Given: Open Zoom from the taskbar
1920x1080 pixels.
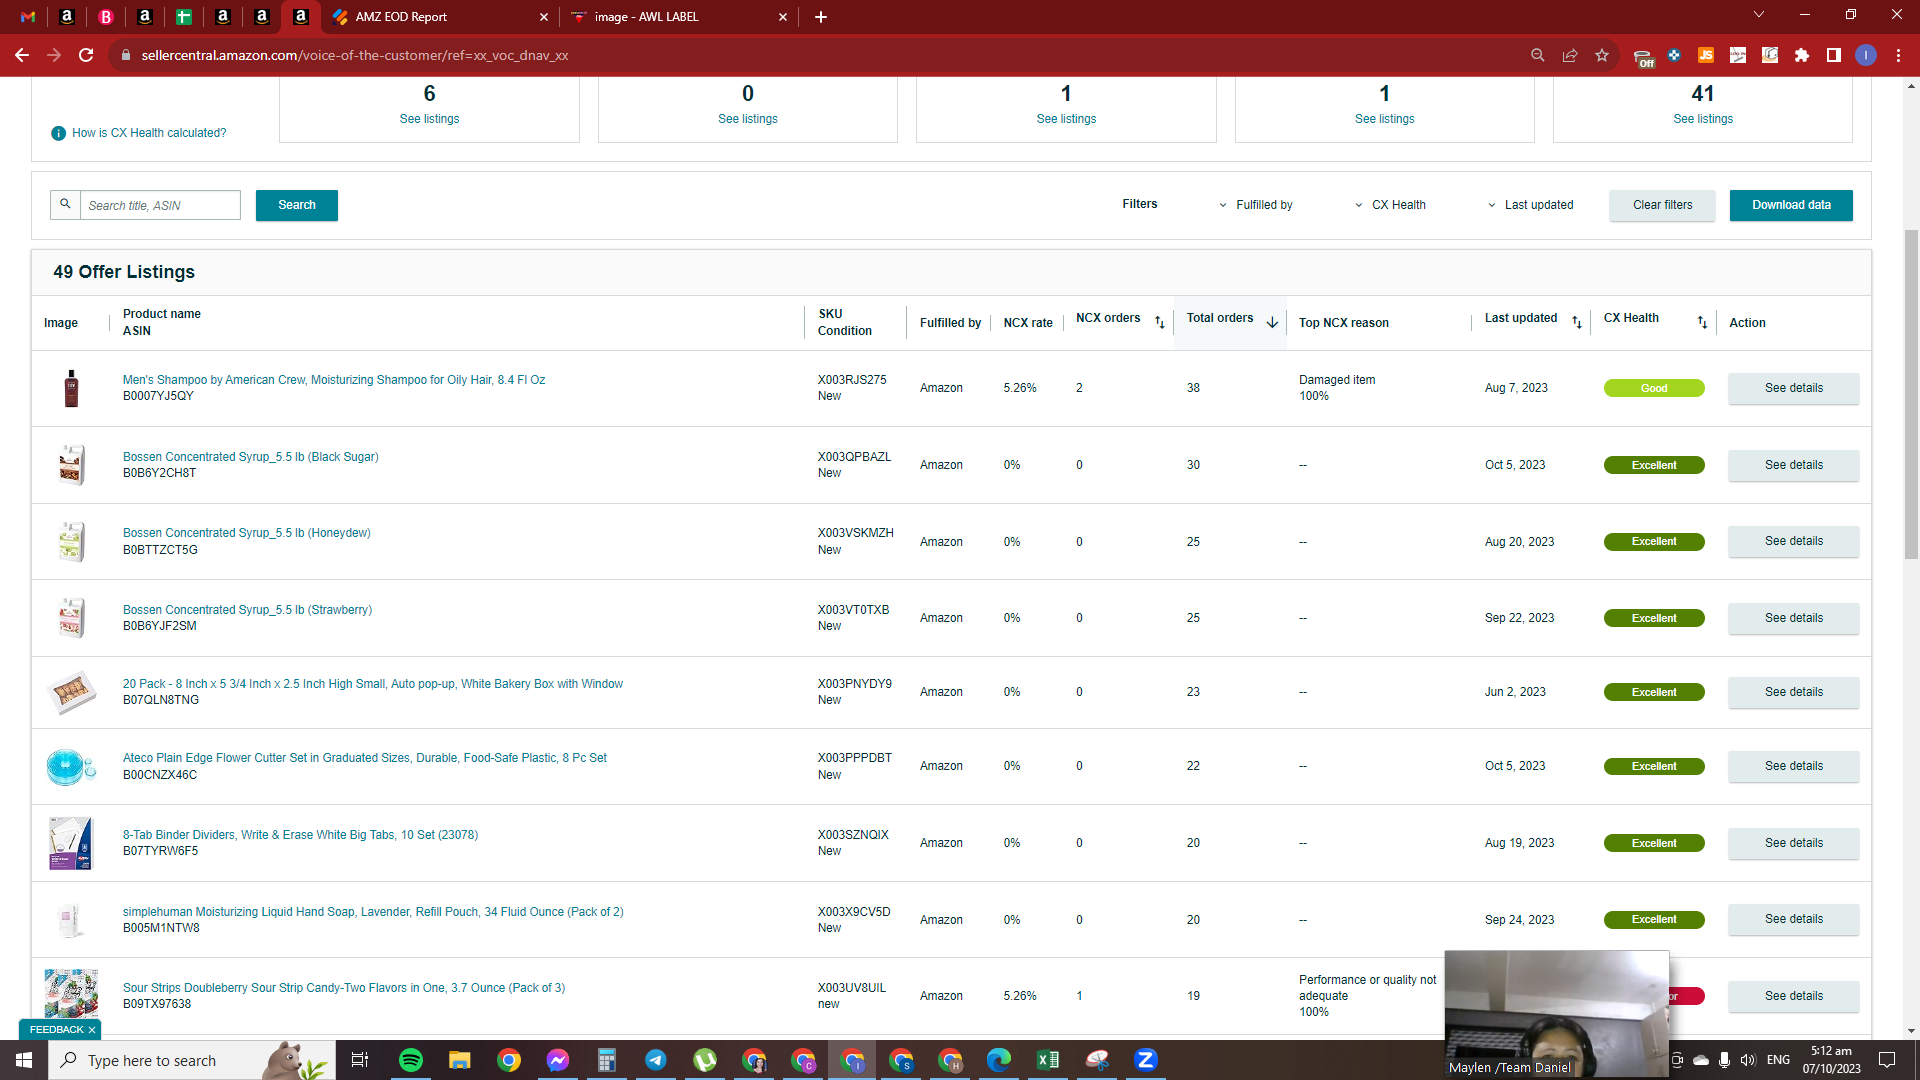Looking at the screenshot, I should 1146,1060.
